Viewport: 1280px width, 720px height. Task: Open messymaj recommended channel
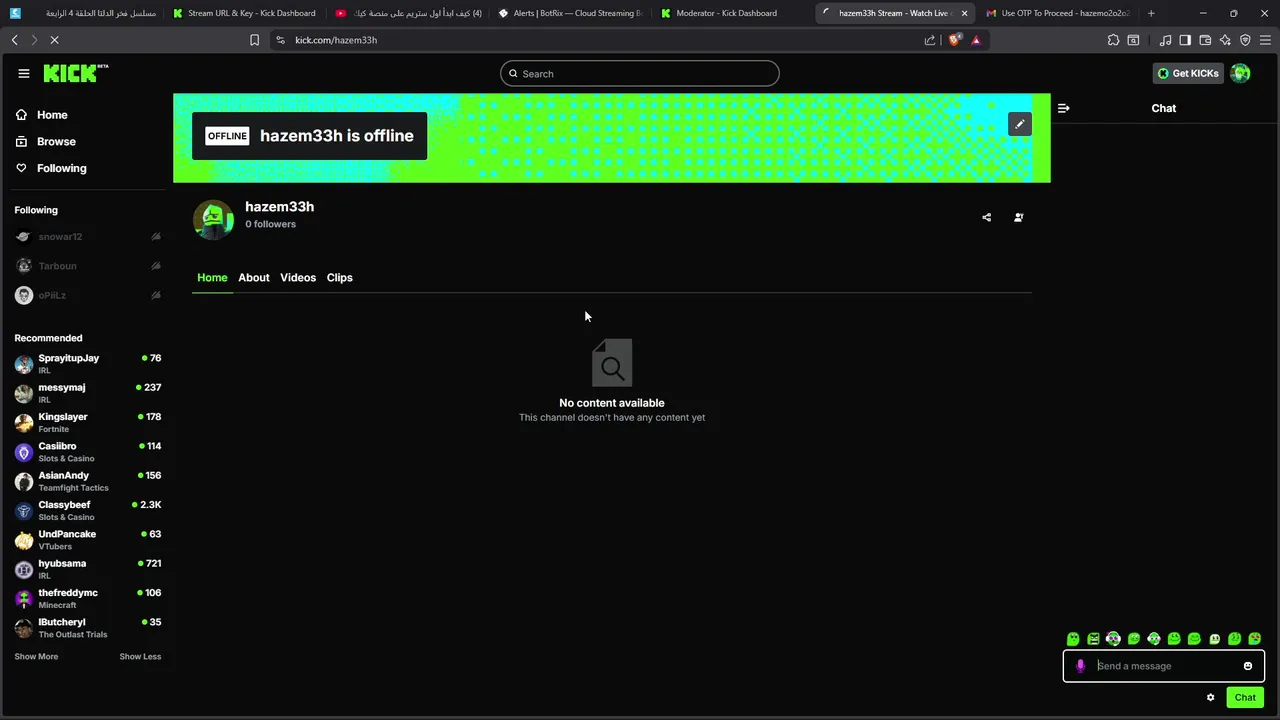pos(88,393)
